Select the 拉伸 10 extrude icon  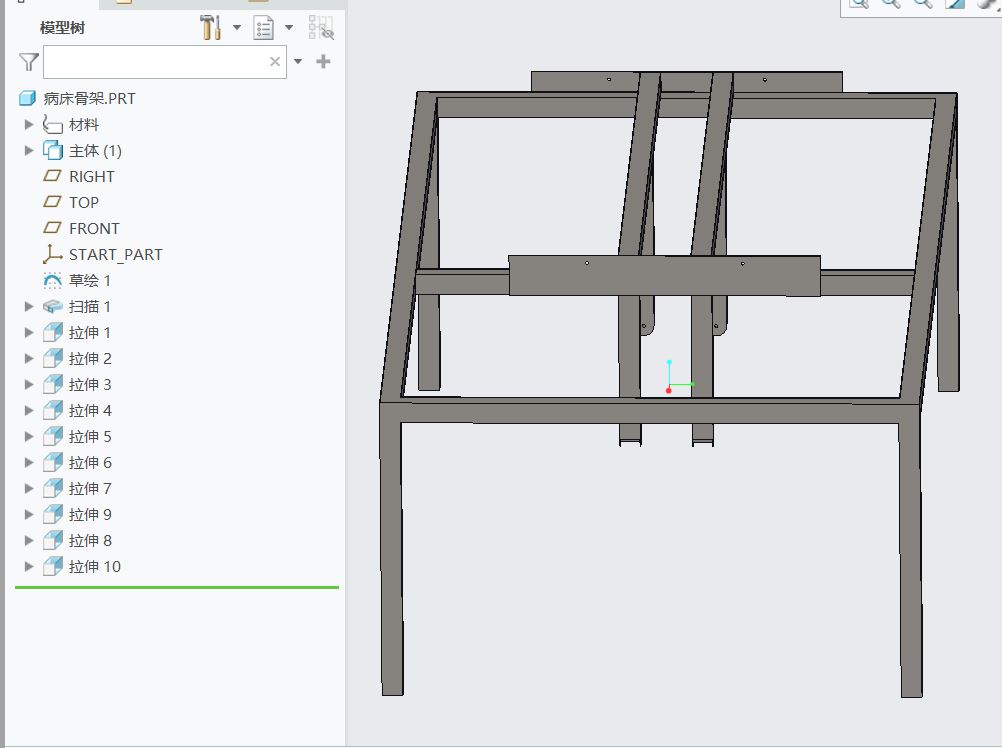point(53,567)
